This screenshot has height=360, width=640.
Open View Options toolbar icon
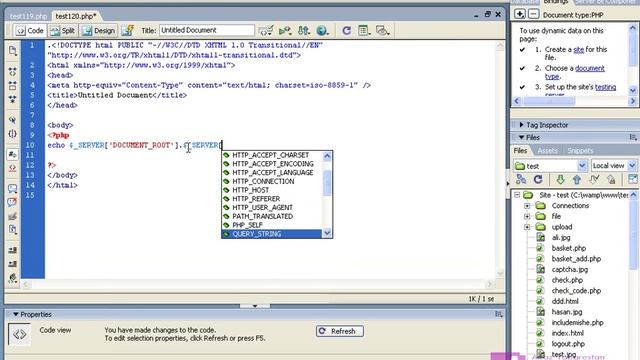coord(363,31)
